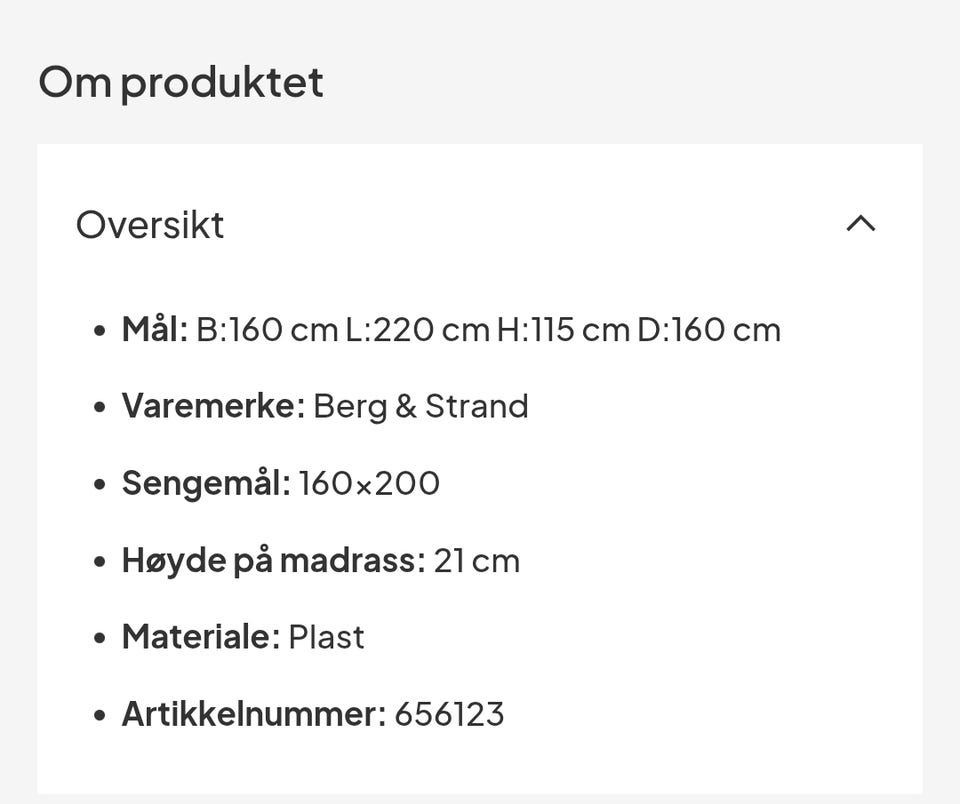This screenshot has width=960, height=804.
Task: Select the 21 cm mattress height value
Action: 477,559
